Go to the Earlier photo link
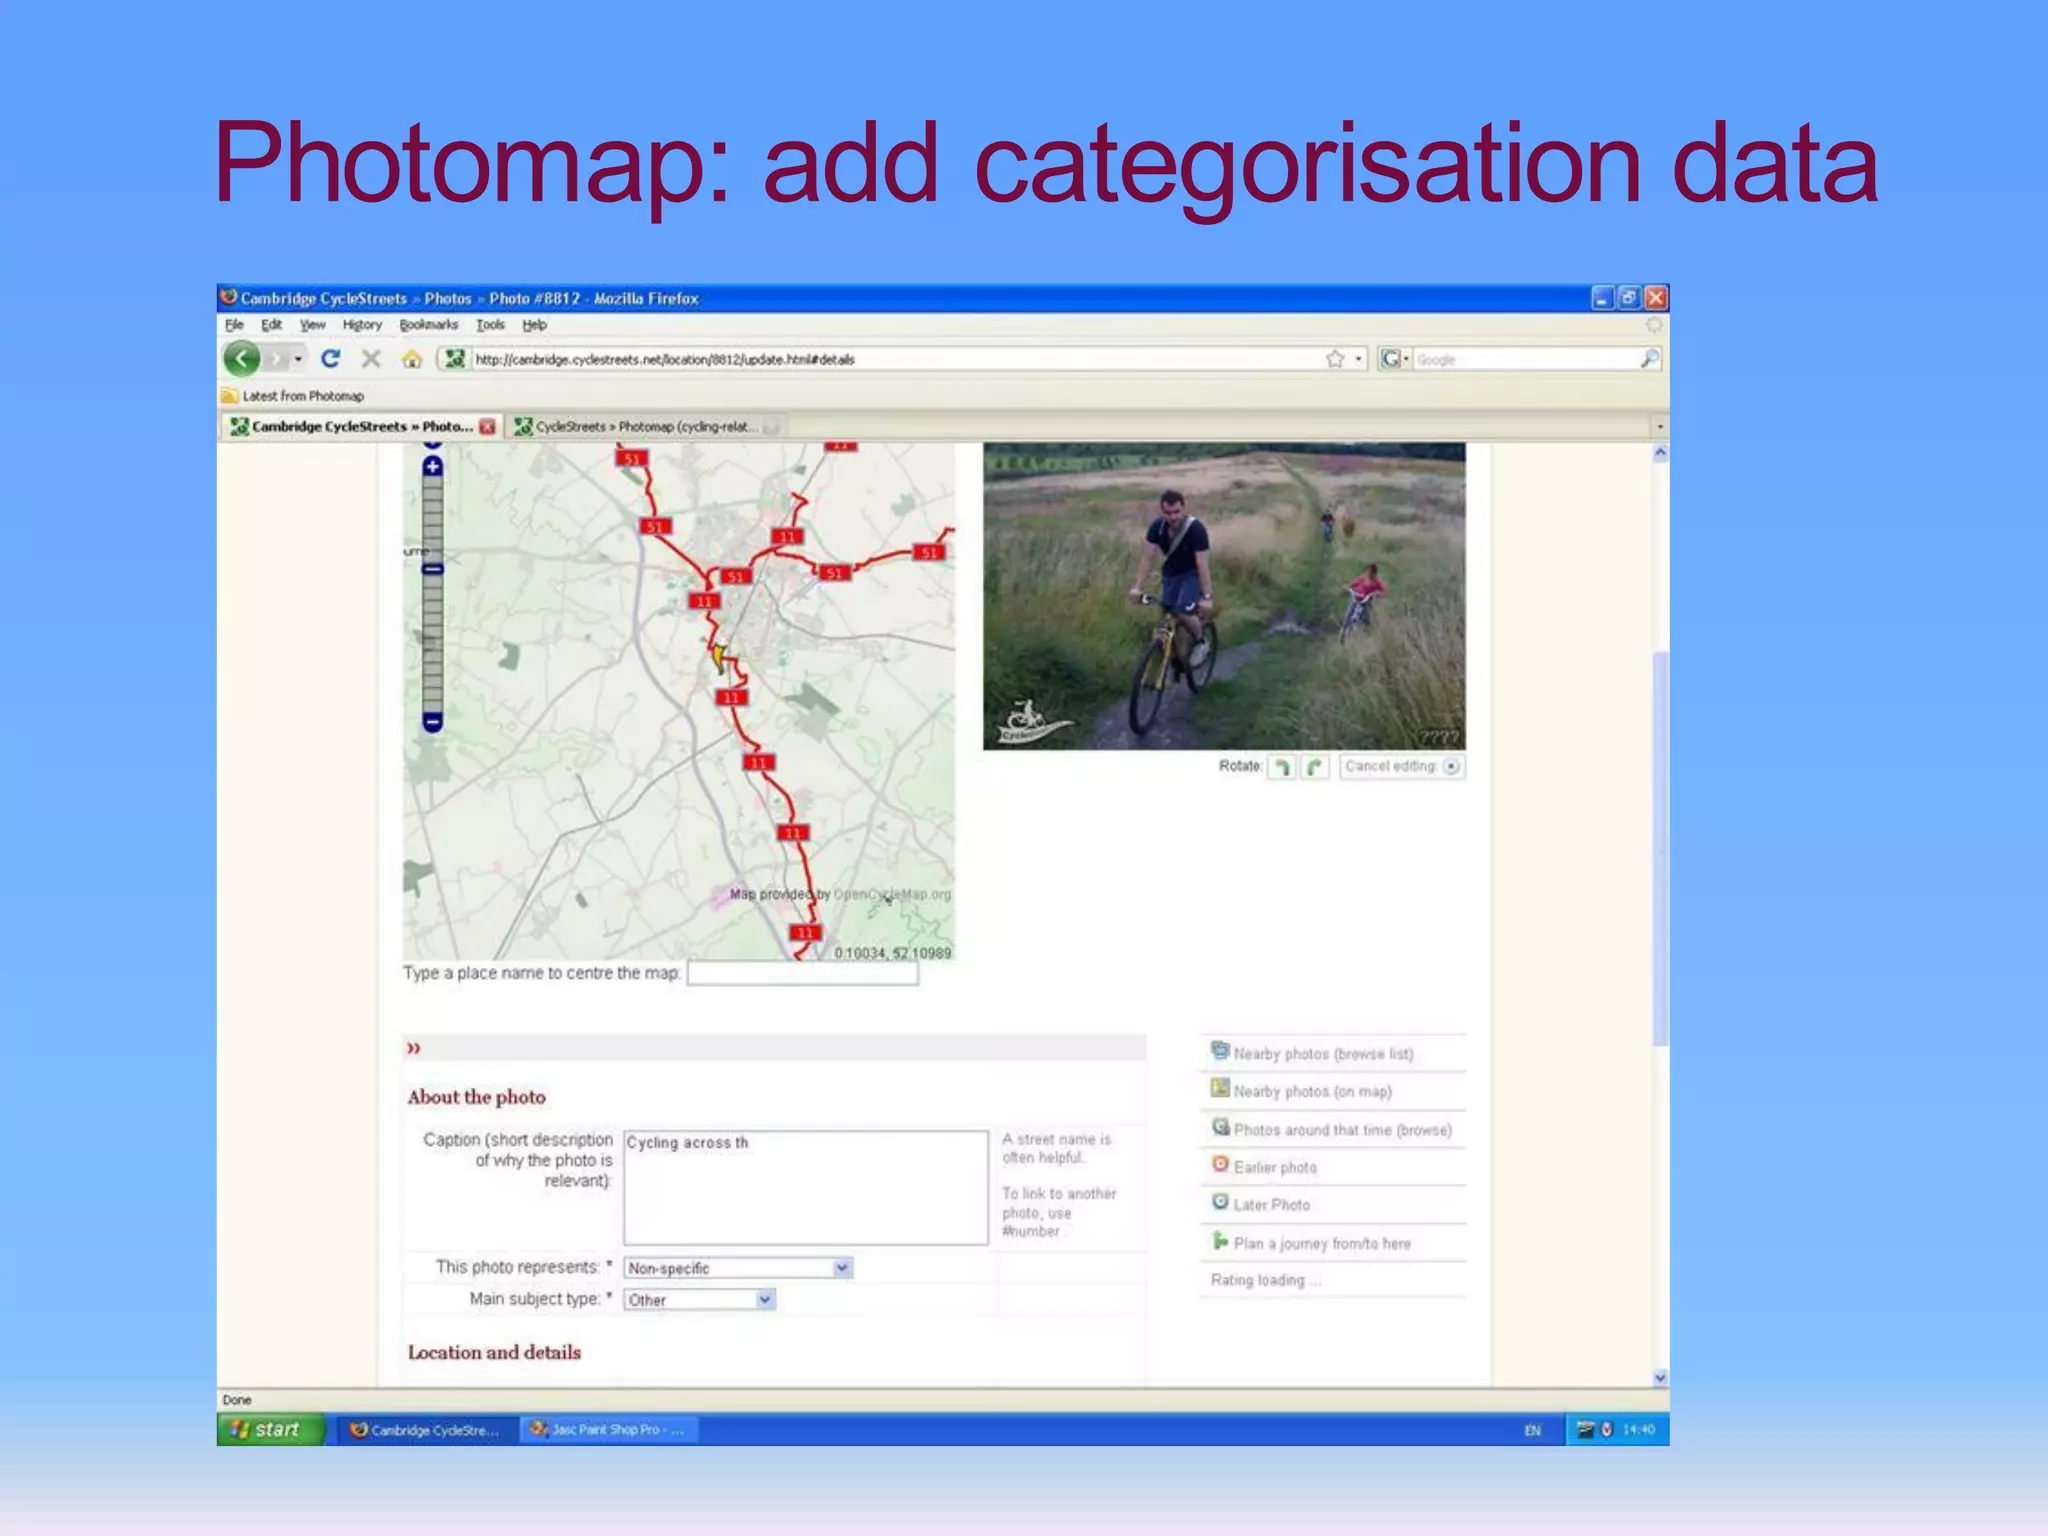This screenshot has width=2048, height=1536. pos(1275,1168)
